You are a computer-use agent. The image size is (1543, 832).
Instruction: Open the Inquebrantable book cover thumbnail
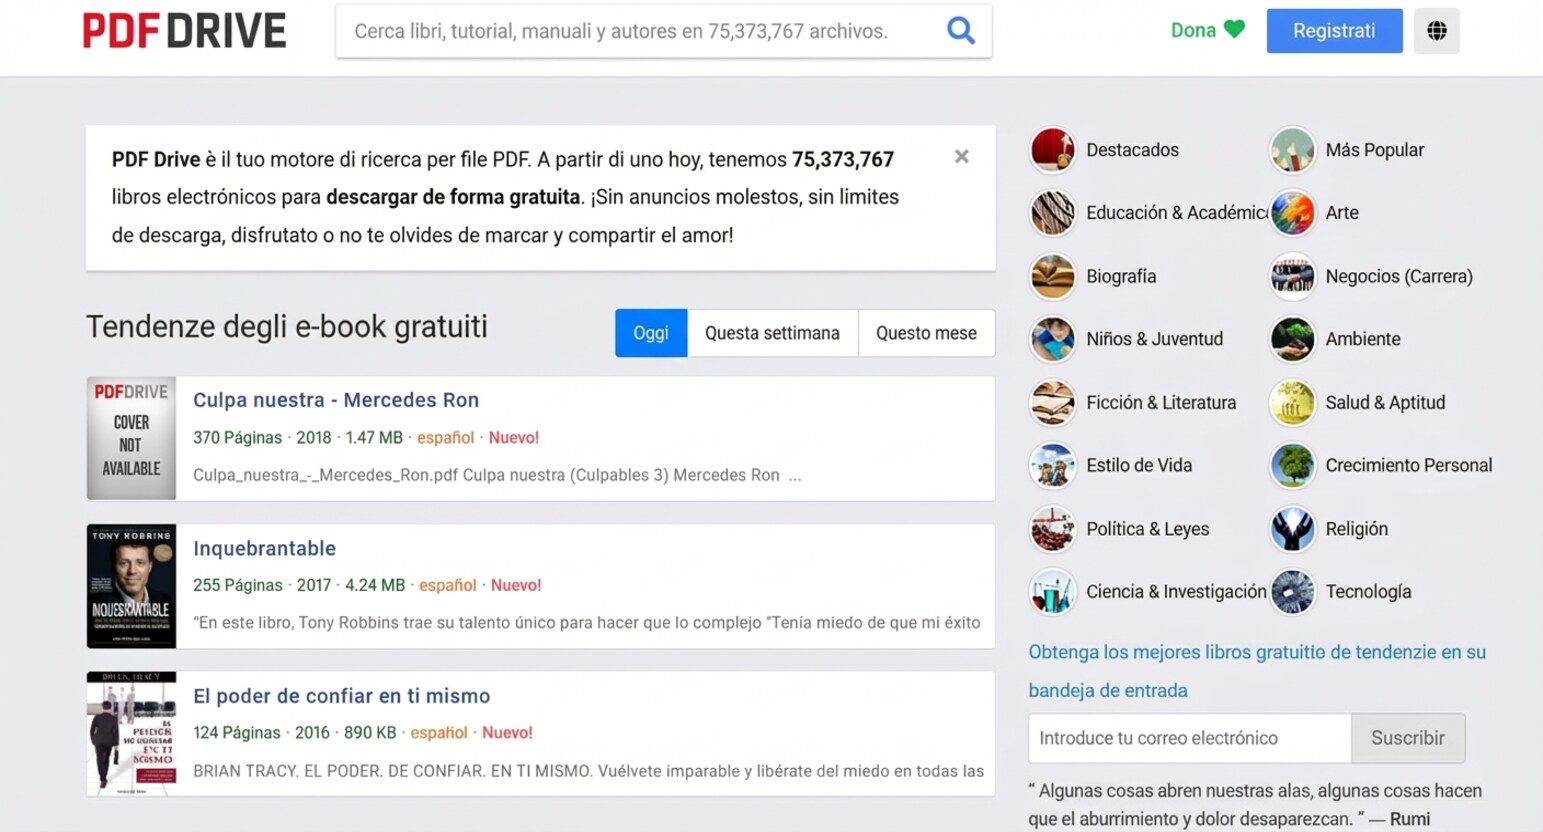pos(131,586)
